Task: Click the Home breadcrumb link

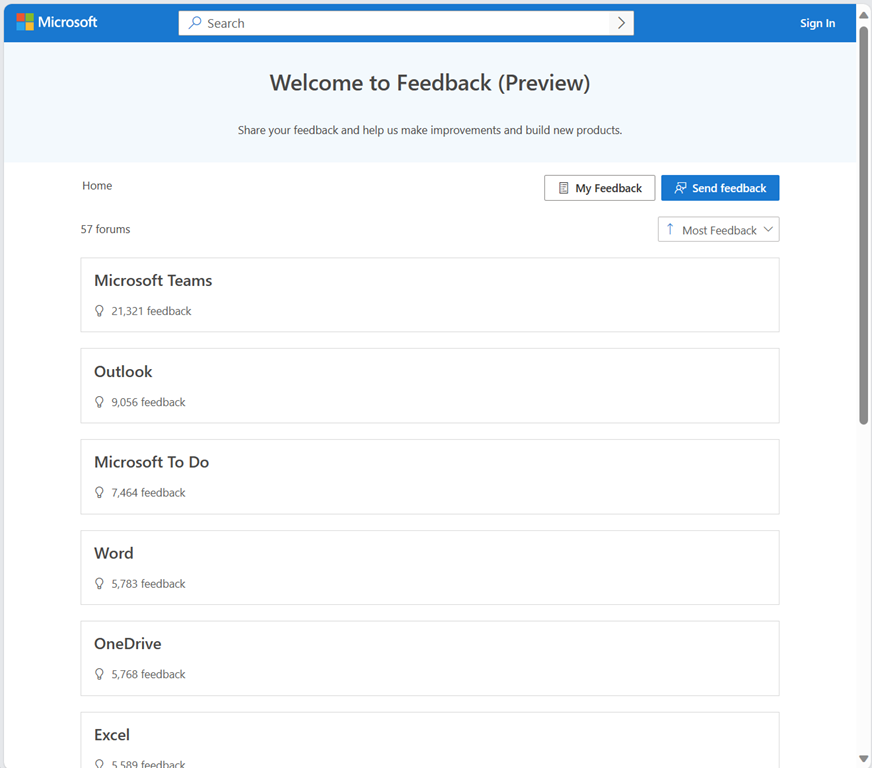Action: (97, 186)
